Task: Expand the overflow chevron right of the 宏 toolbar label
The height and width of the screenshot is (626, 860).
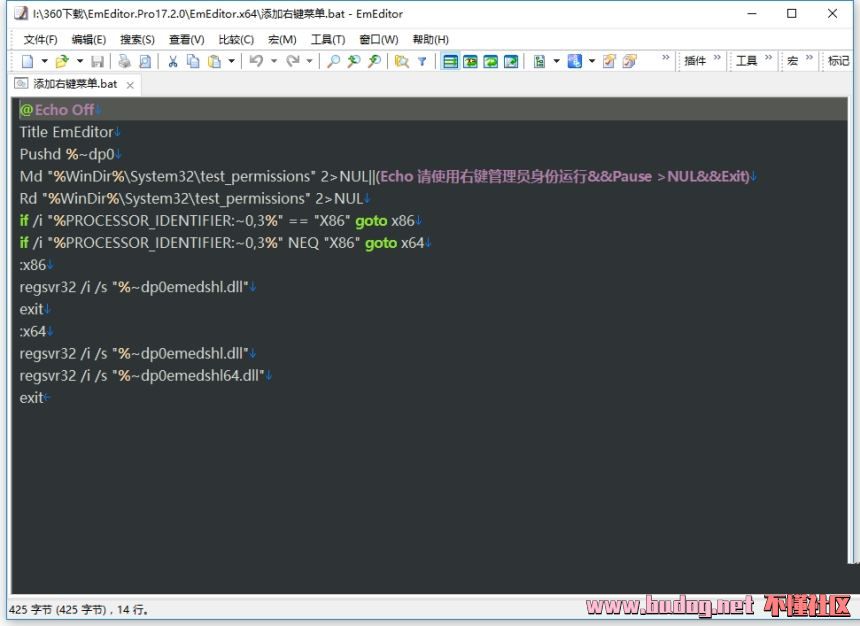Action: 809,58
